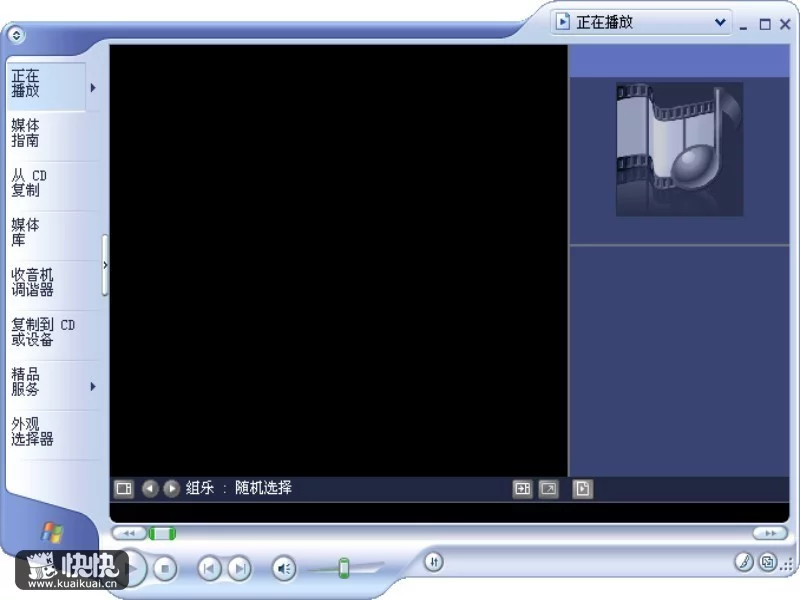The height and width of the screenshot is (600, 800).
Task: Click the green seek slider thumb
Action: [x=162, y=534]
